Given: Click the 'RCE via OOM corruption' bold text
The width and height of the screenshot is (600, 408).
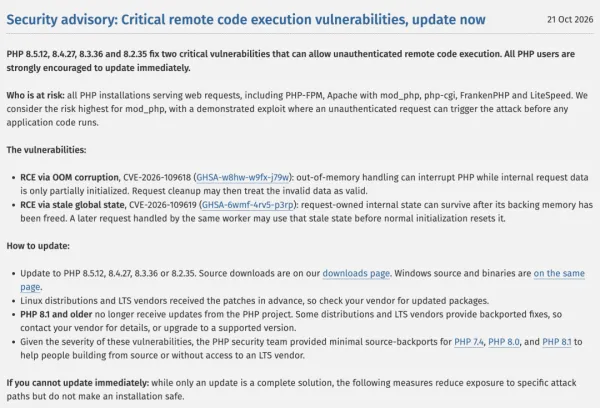Looking at the screenshot, I should click(69, 178).
